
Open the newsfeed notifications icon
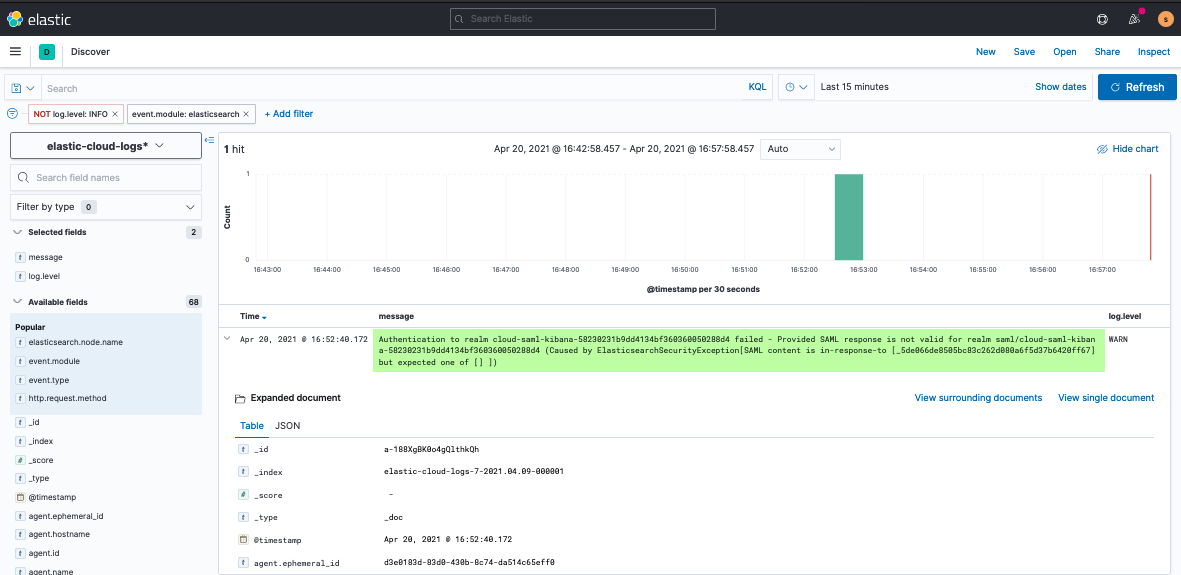(1134, 18)
